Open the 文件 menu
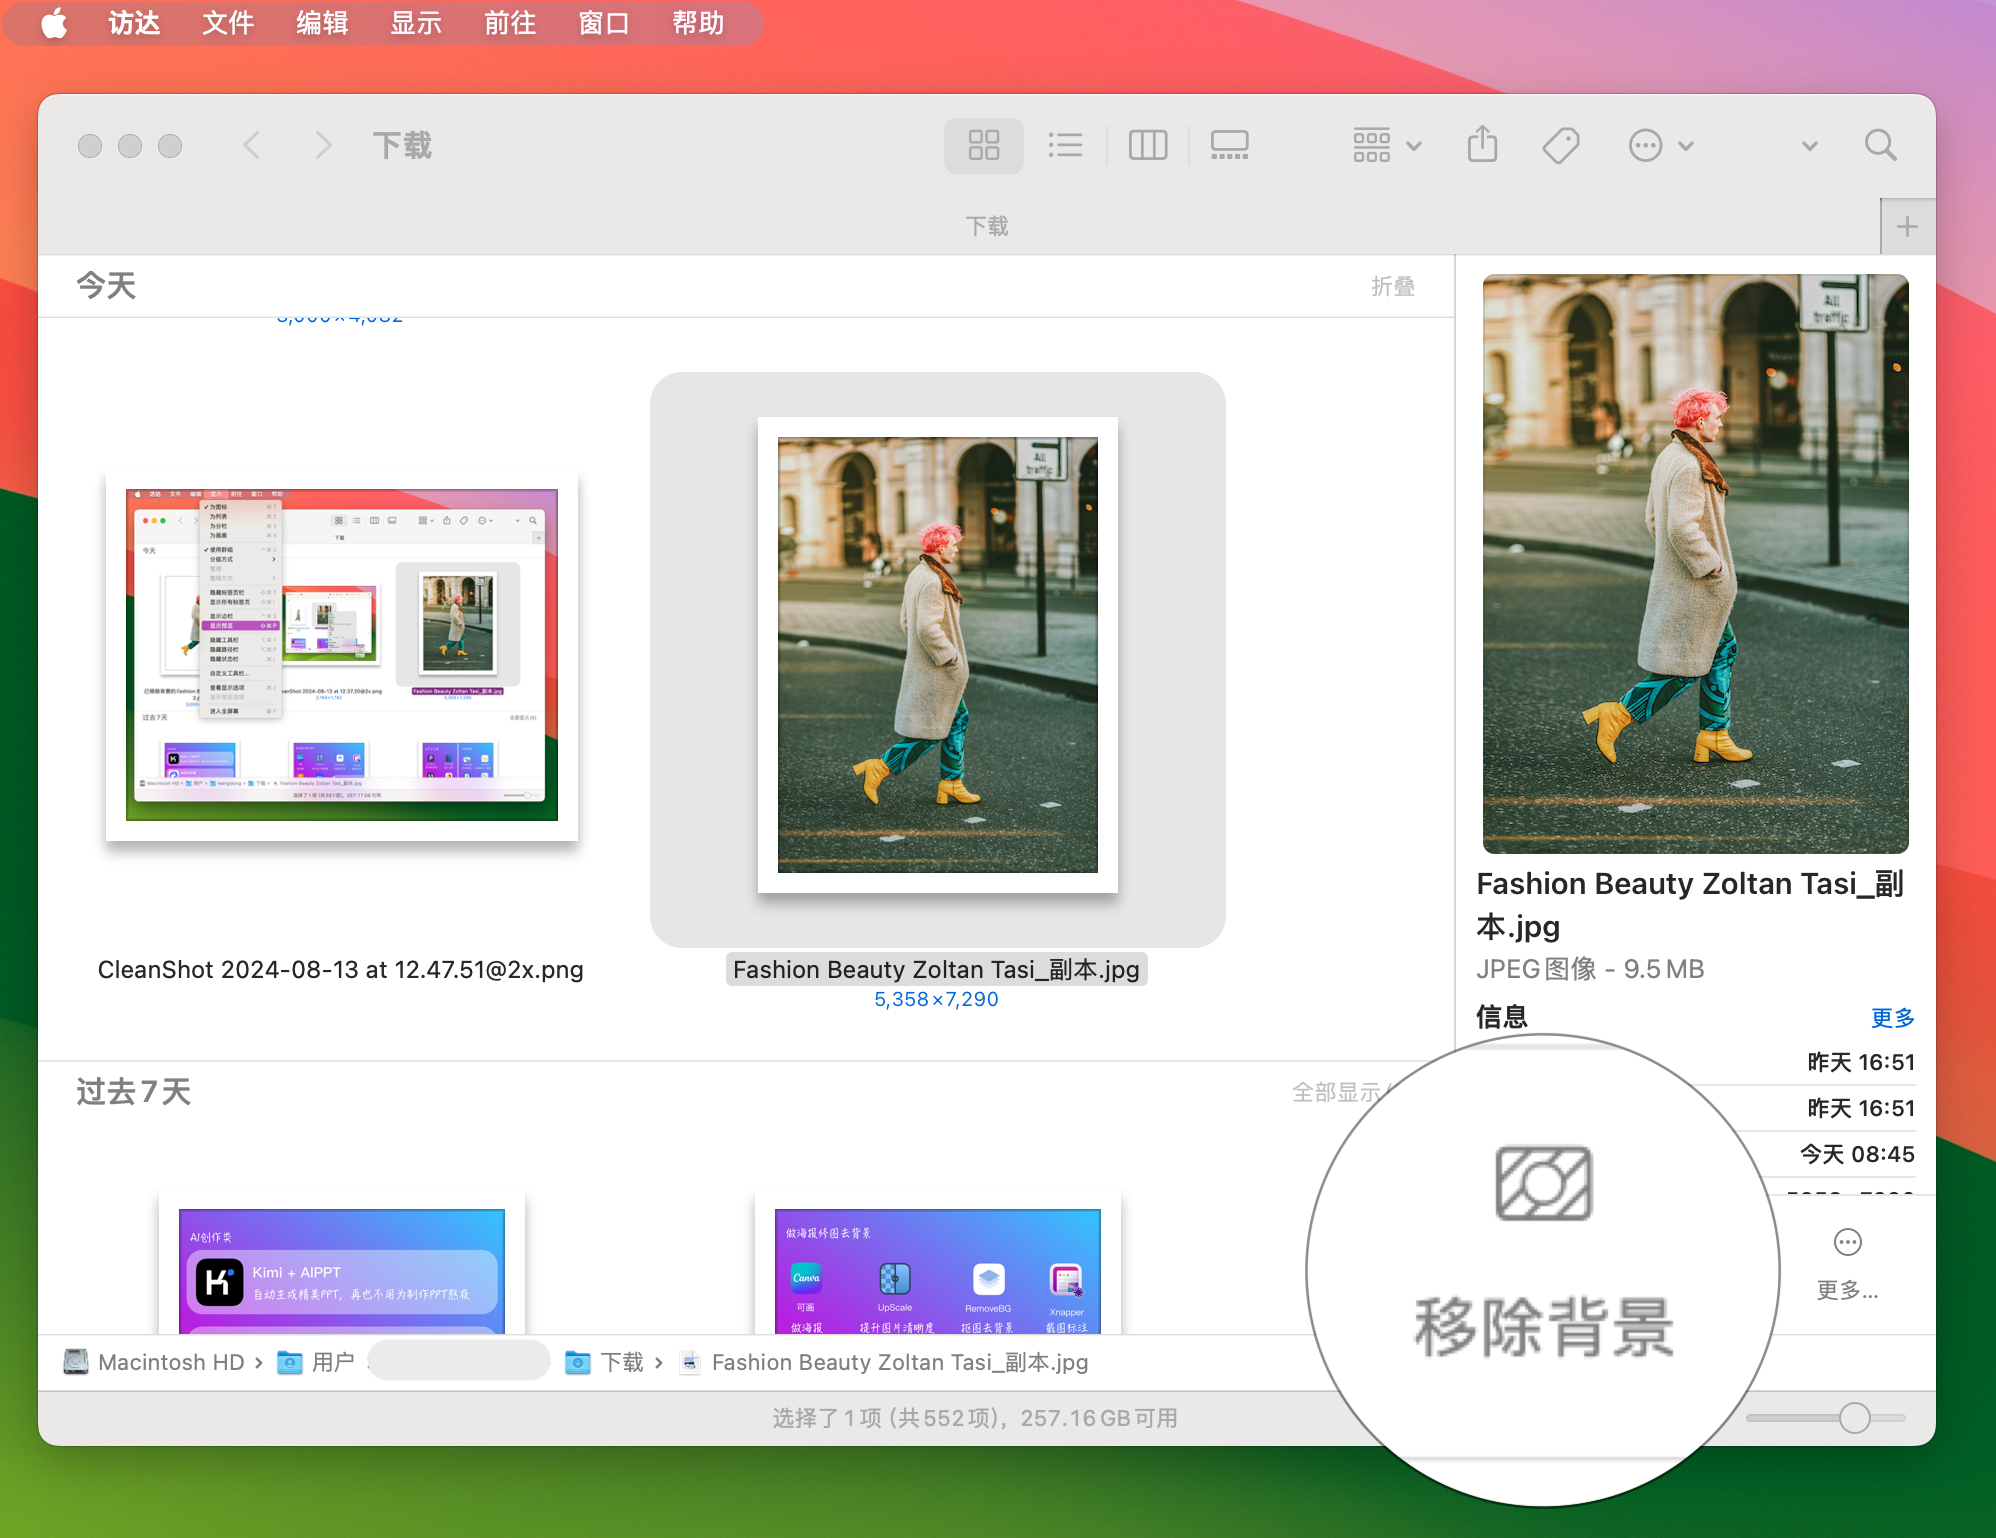The width and height of the screenshot is (1996, 1538). [227, 23]
